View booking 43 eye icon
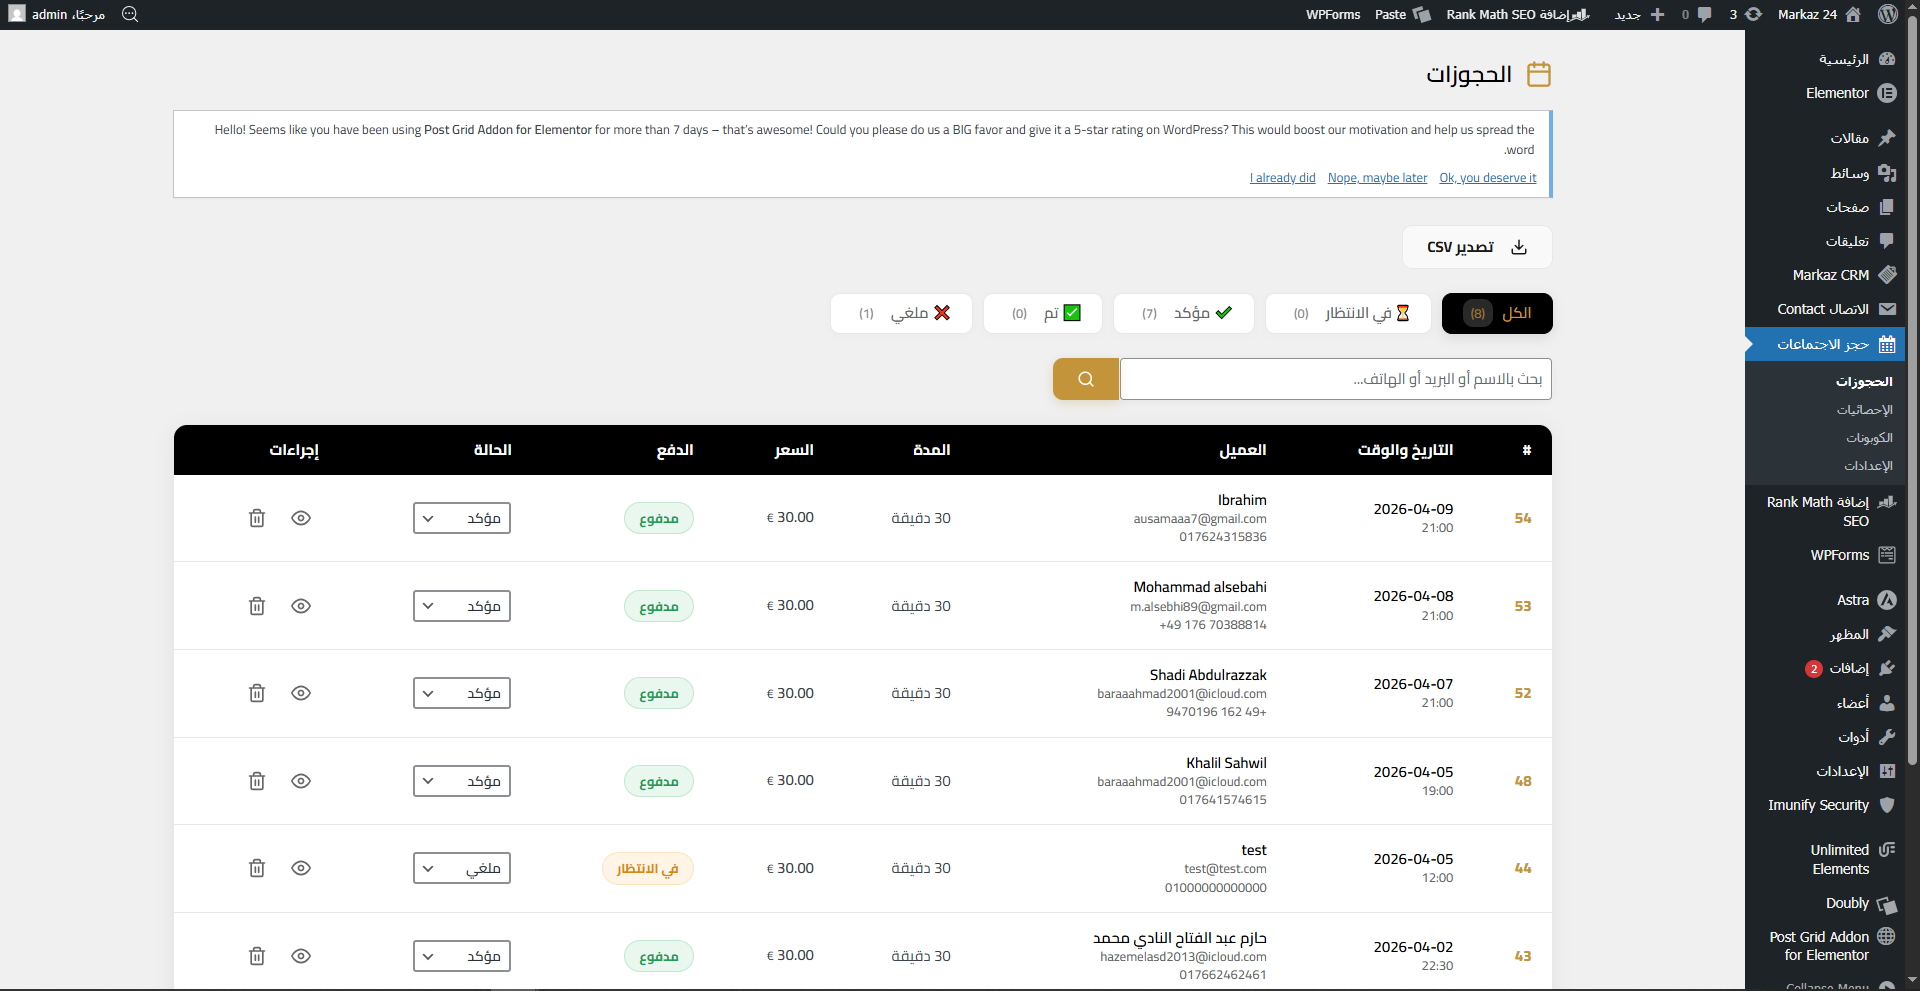 click(x=301, y=956)
